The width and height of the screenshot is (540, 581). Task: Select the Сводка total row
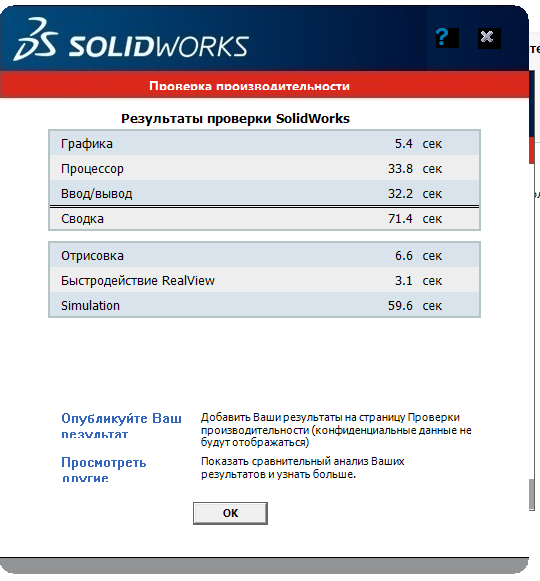(264, 219)
